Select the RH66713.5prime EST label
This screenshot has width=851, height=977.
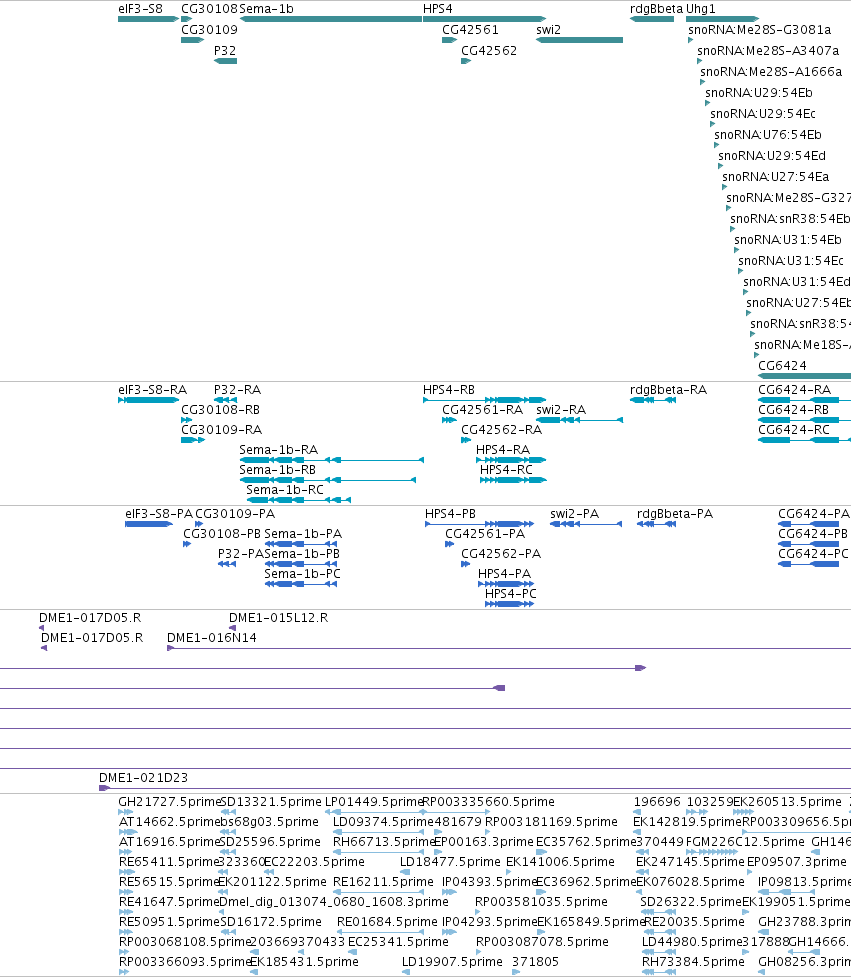tap(384, 841)
